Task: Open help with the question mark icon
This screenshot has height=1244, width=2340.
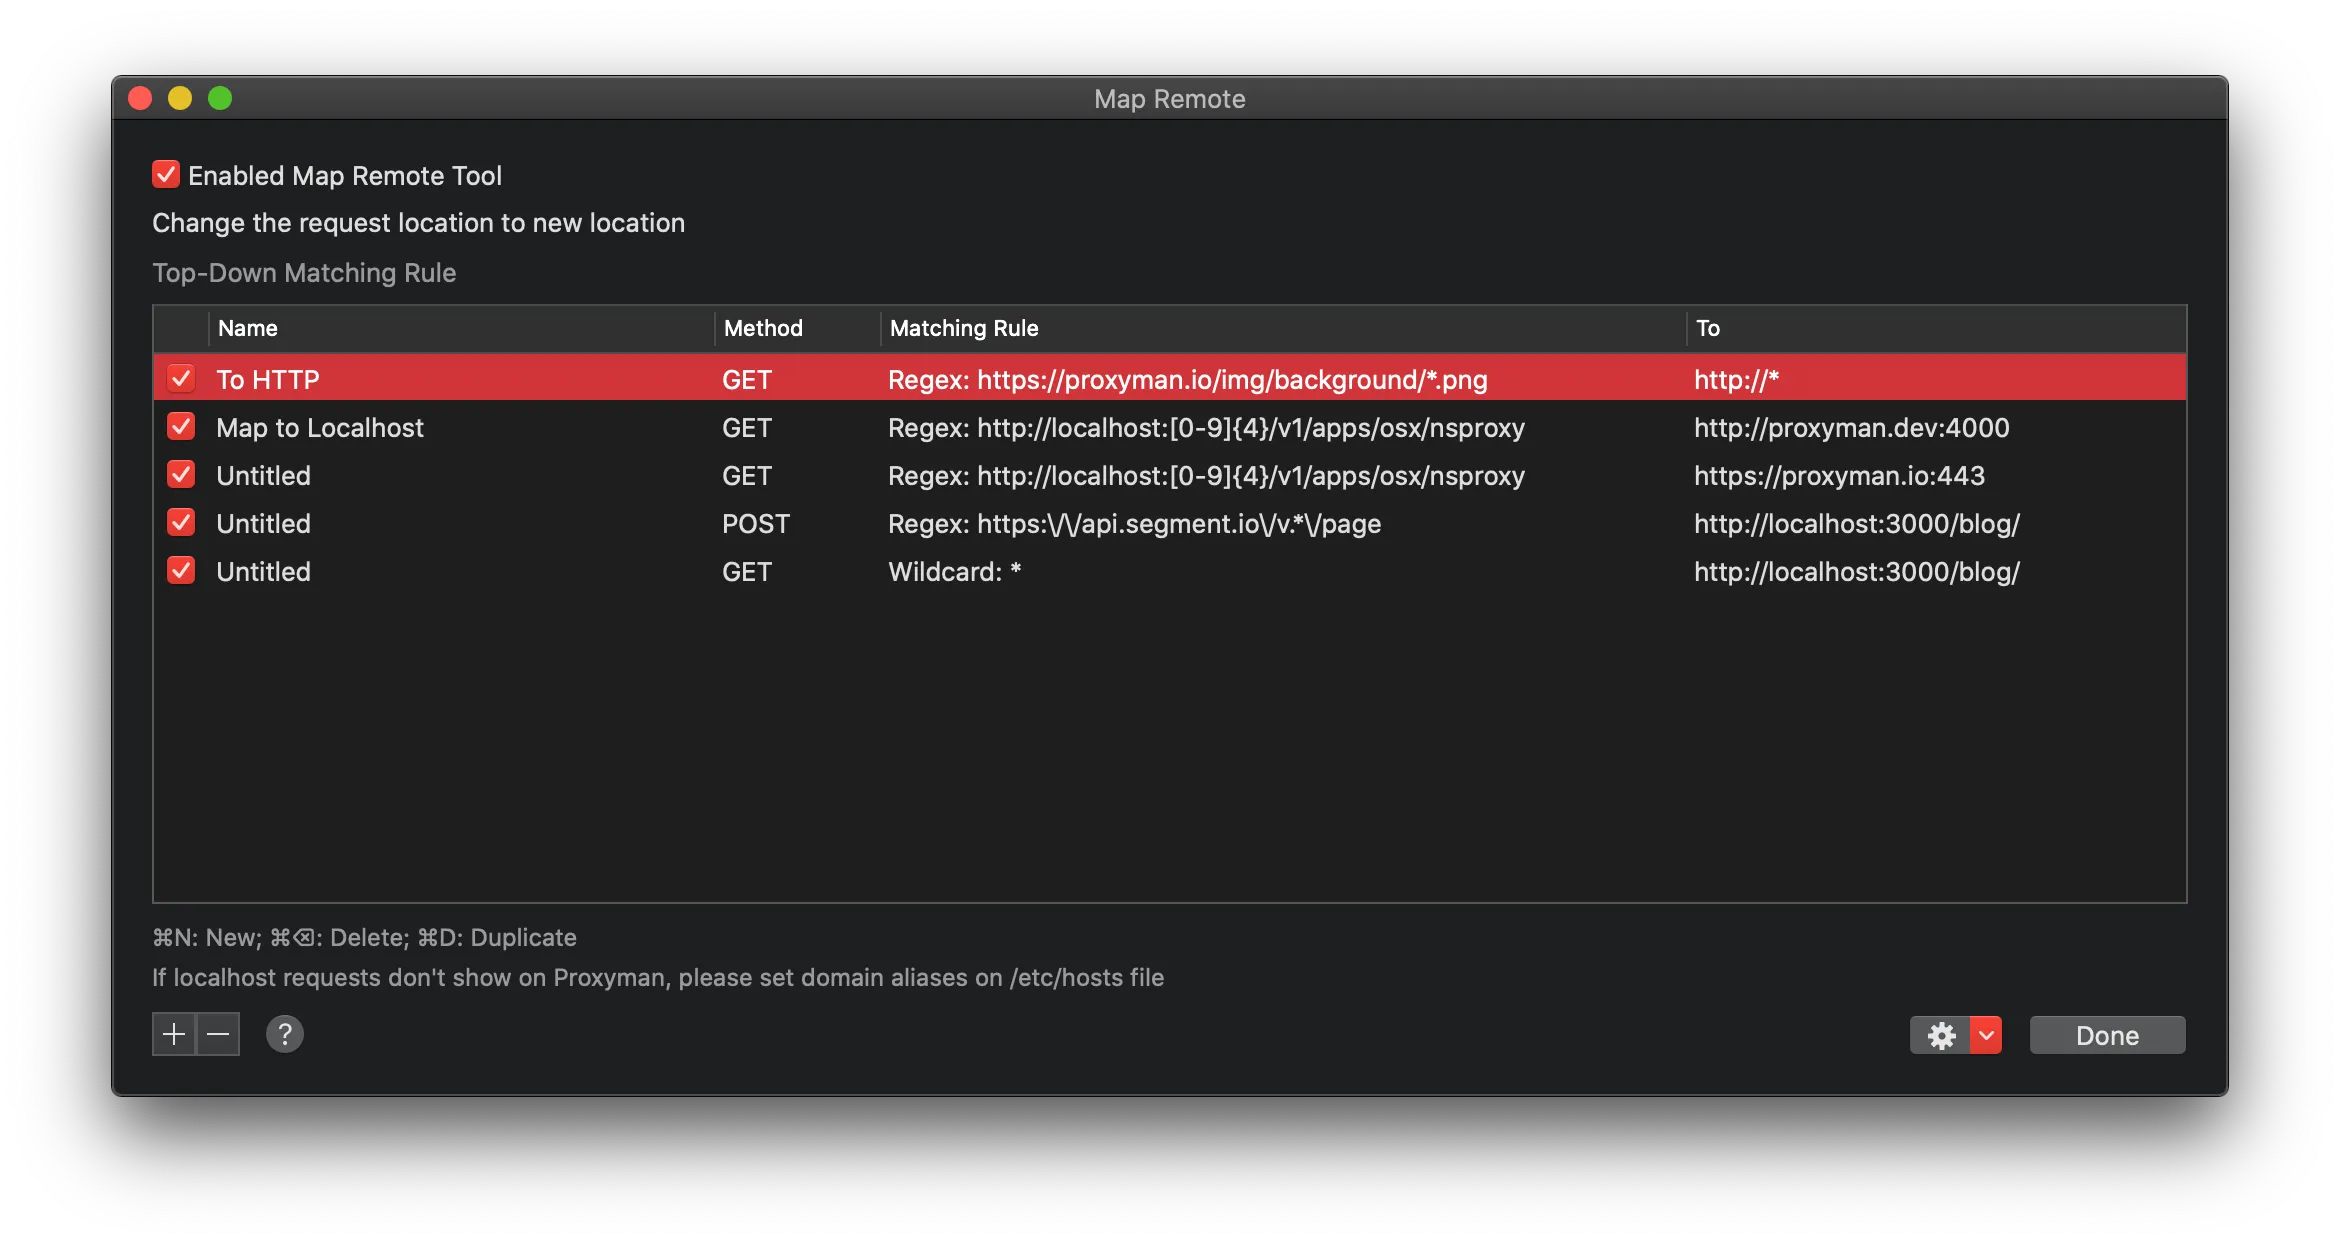Action: pos(285,1034)
